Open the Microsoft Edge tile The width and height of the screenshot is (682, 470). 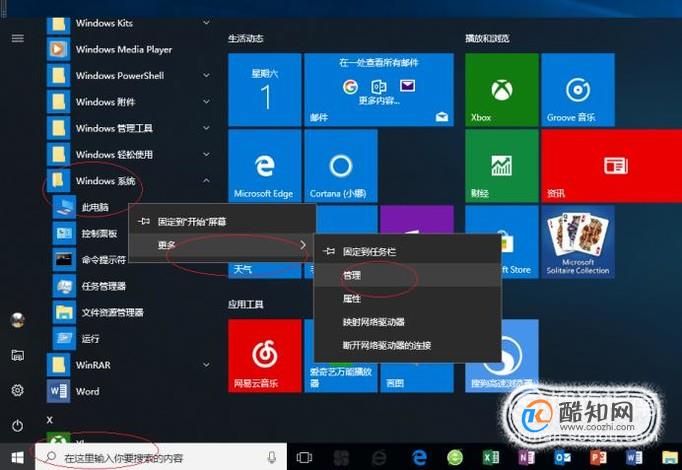(264, 166)
